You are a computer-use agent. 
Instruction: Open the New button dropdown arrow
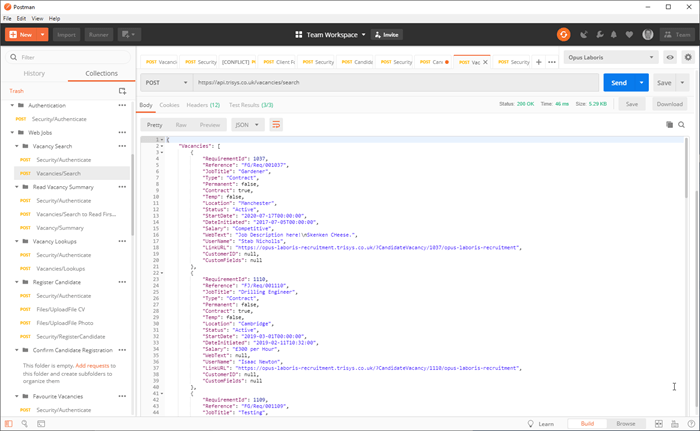(42, 34)
